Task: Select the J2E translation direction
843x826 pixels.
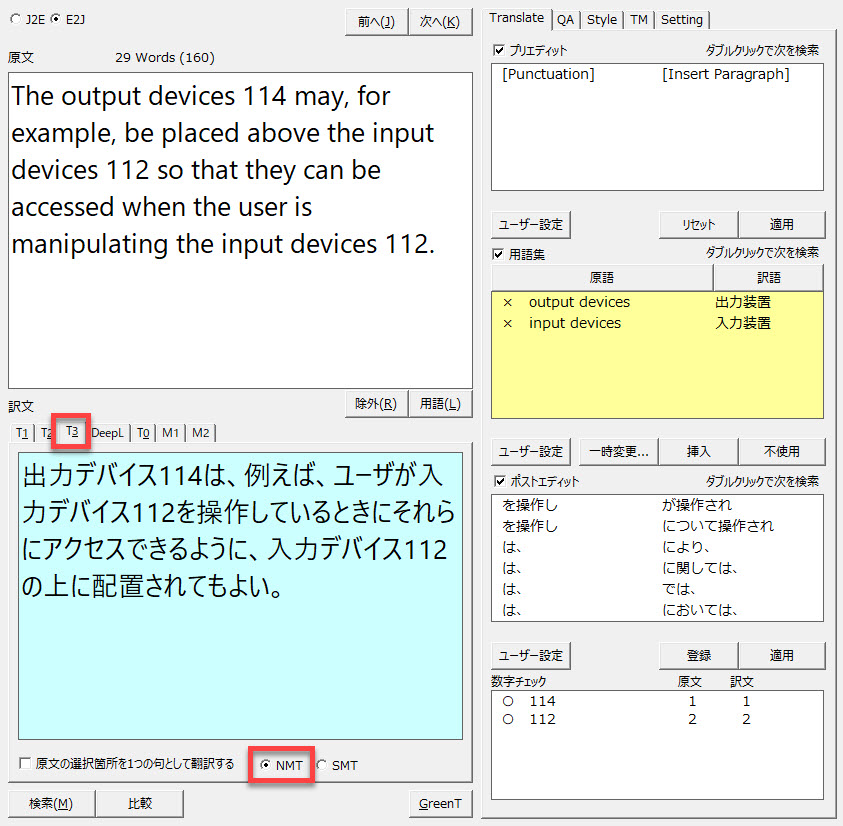Action: tap(14, 19)
